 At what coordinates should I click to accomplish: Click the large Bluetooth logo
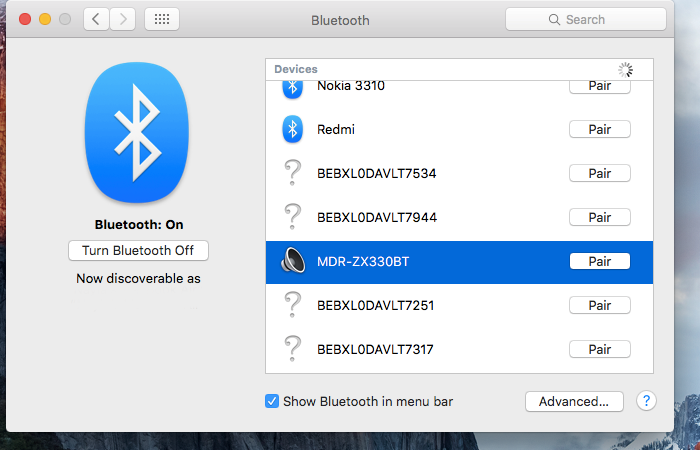[137, 133]
